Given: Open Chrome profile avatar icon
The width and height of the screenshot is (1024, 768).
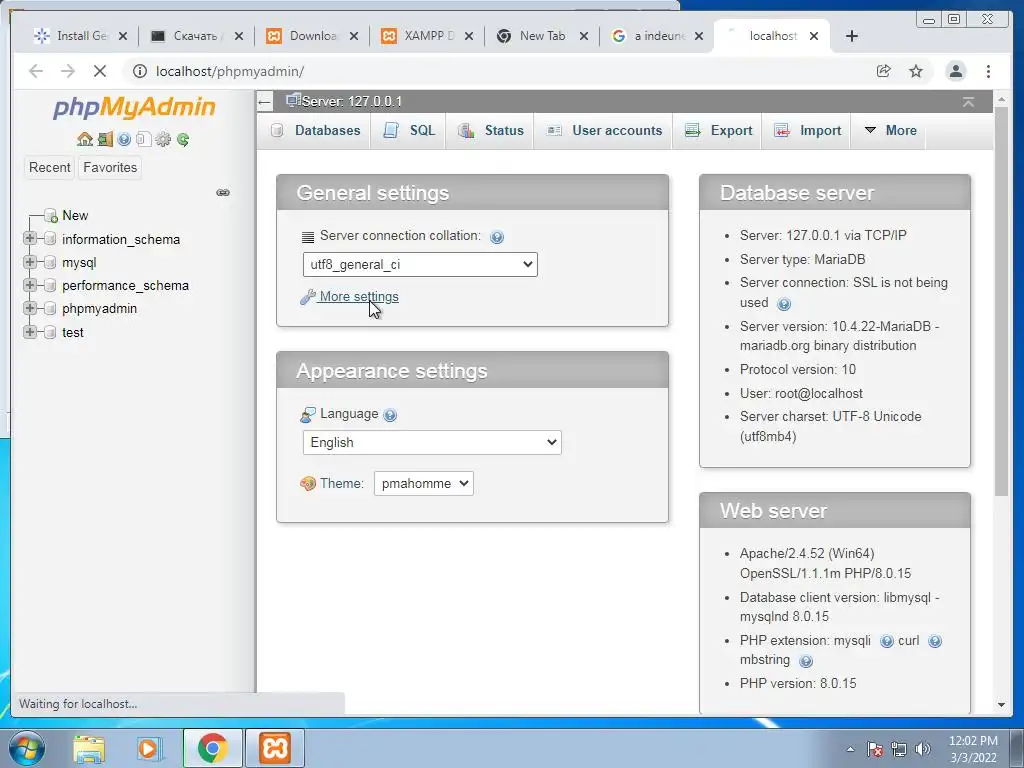Looking at the screenshot, I should [955, 71].
